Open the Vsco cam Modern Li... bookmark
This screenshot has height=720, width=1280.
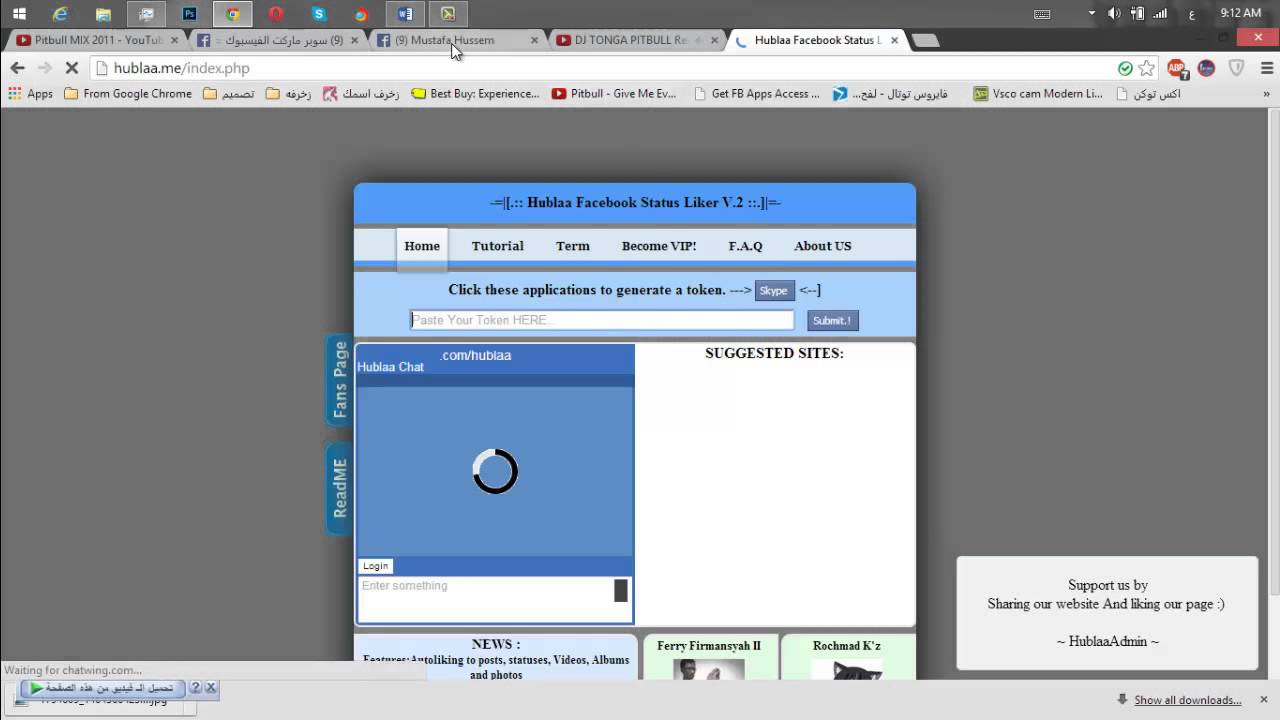(1038, 93)
